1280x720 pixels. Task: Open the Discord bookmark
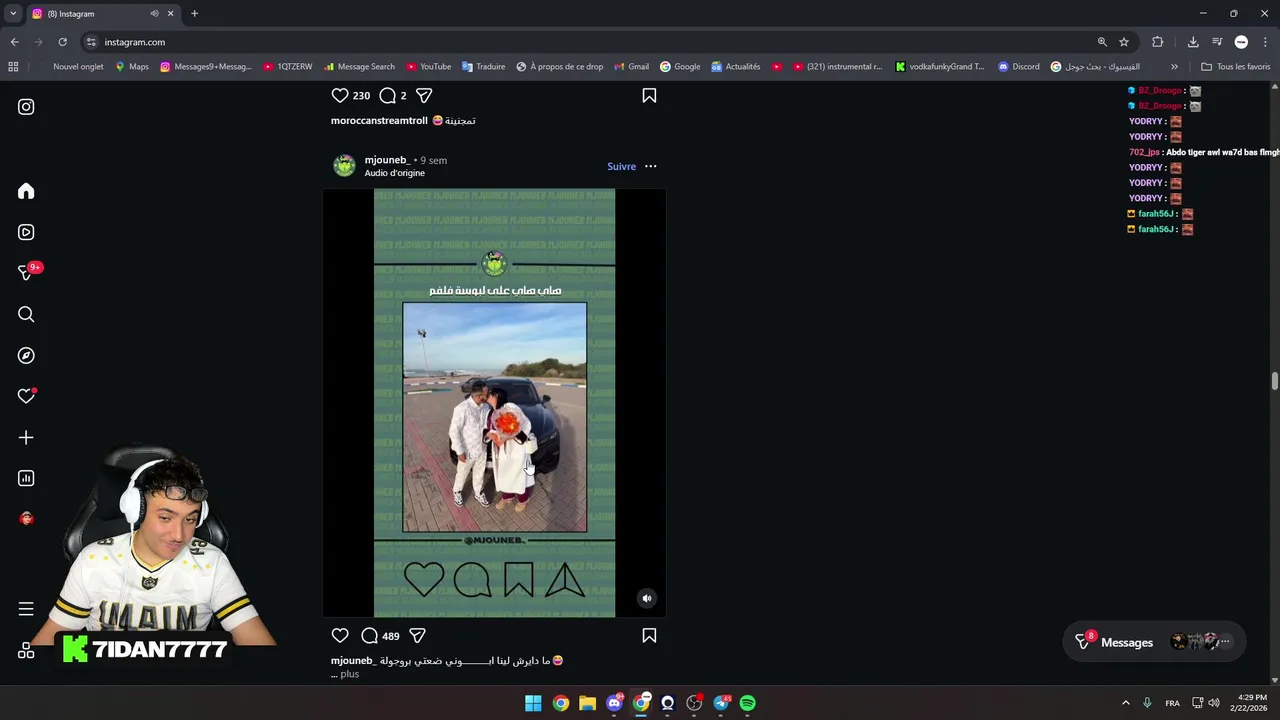pyautogui.click(x=1018, y=67)
